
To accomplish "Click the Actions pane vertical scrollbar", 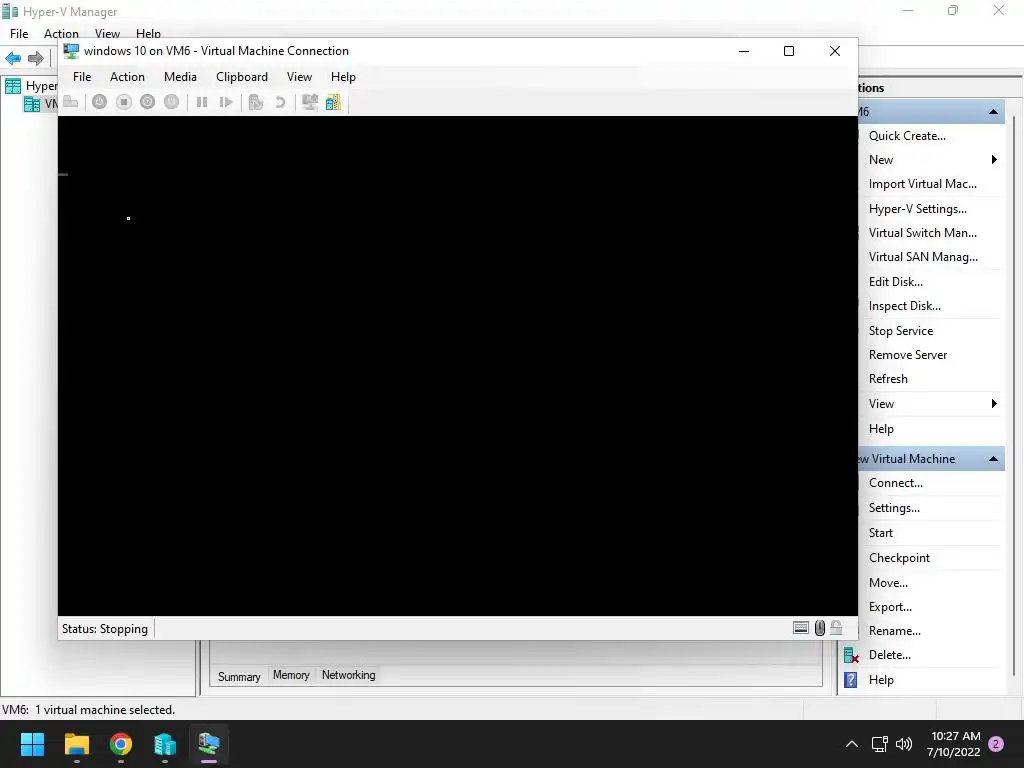I will 1013,395.
